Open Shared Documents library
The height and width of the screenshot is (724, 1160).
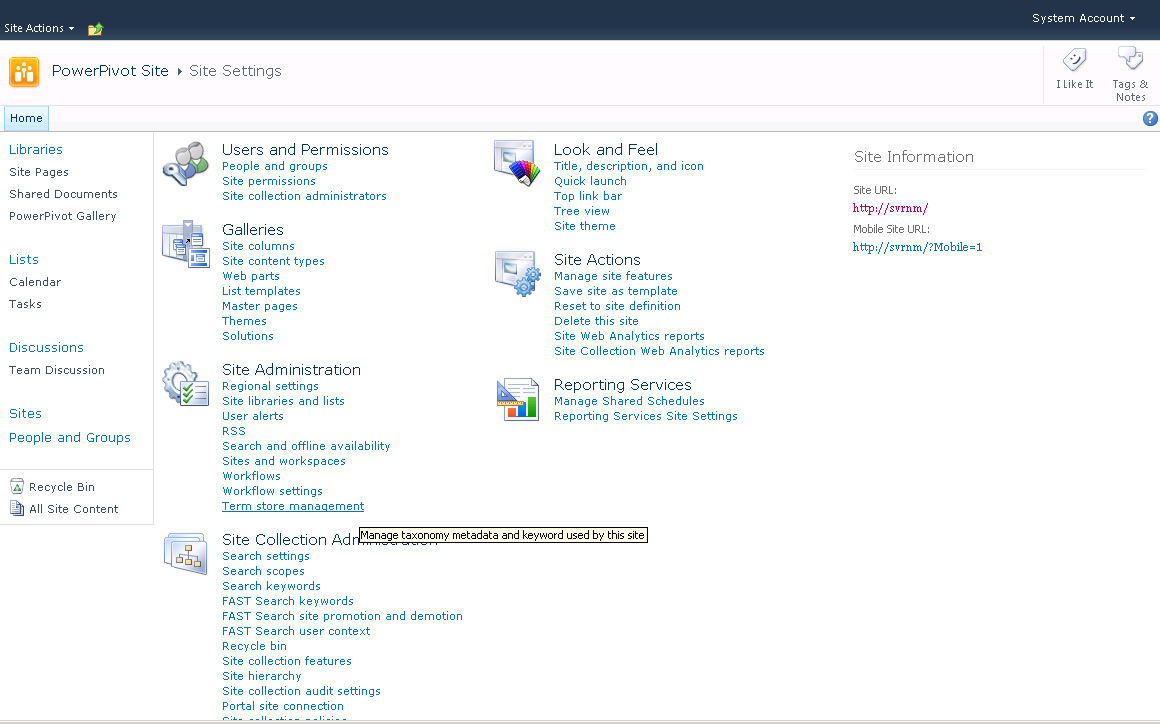[63, 194]
